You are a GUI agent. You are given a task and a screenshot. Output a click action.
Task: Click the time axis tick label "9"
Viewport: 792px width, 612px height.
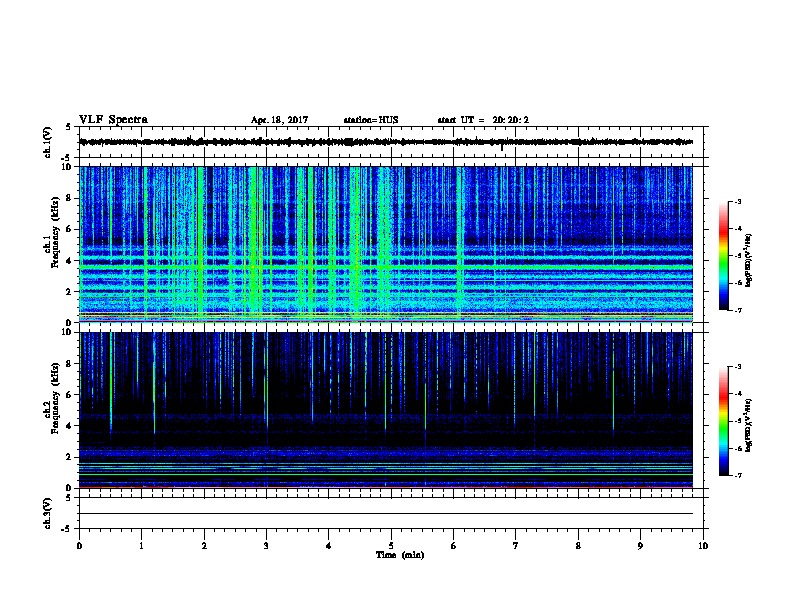pyautogui.click(x=640, y=546)
